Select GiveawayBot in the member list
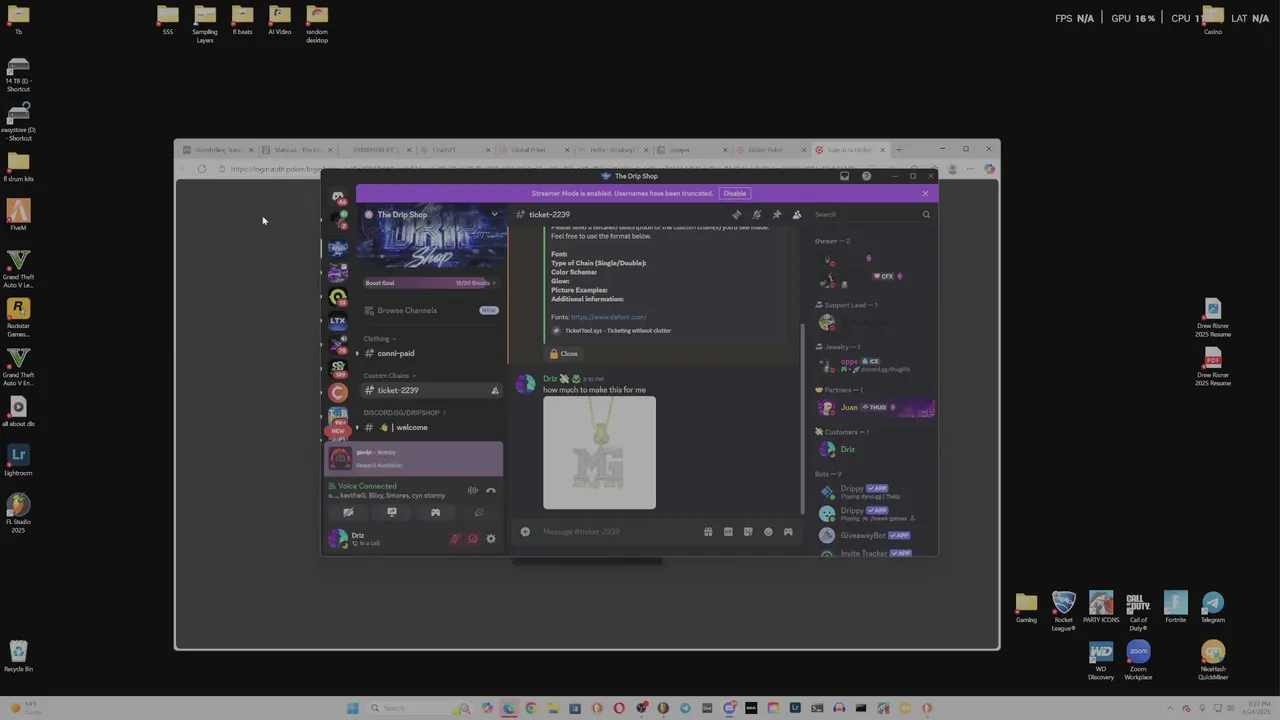Screen dimensions: 1280x720 point(876,535)
